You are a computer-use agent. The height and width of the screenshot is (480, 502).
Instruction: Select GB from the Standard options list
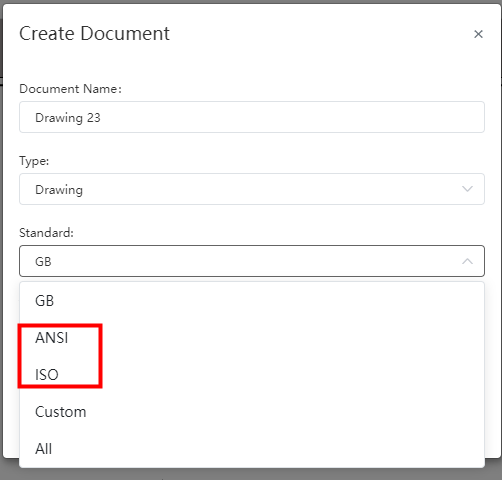pyautogui.click(x=252, y=301)
